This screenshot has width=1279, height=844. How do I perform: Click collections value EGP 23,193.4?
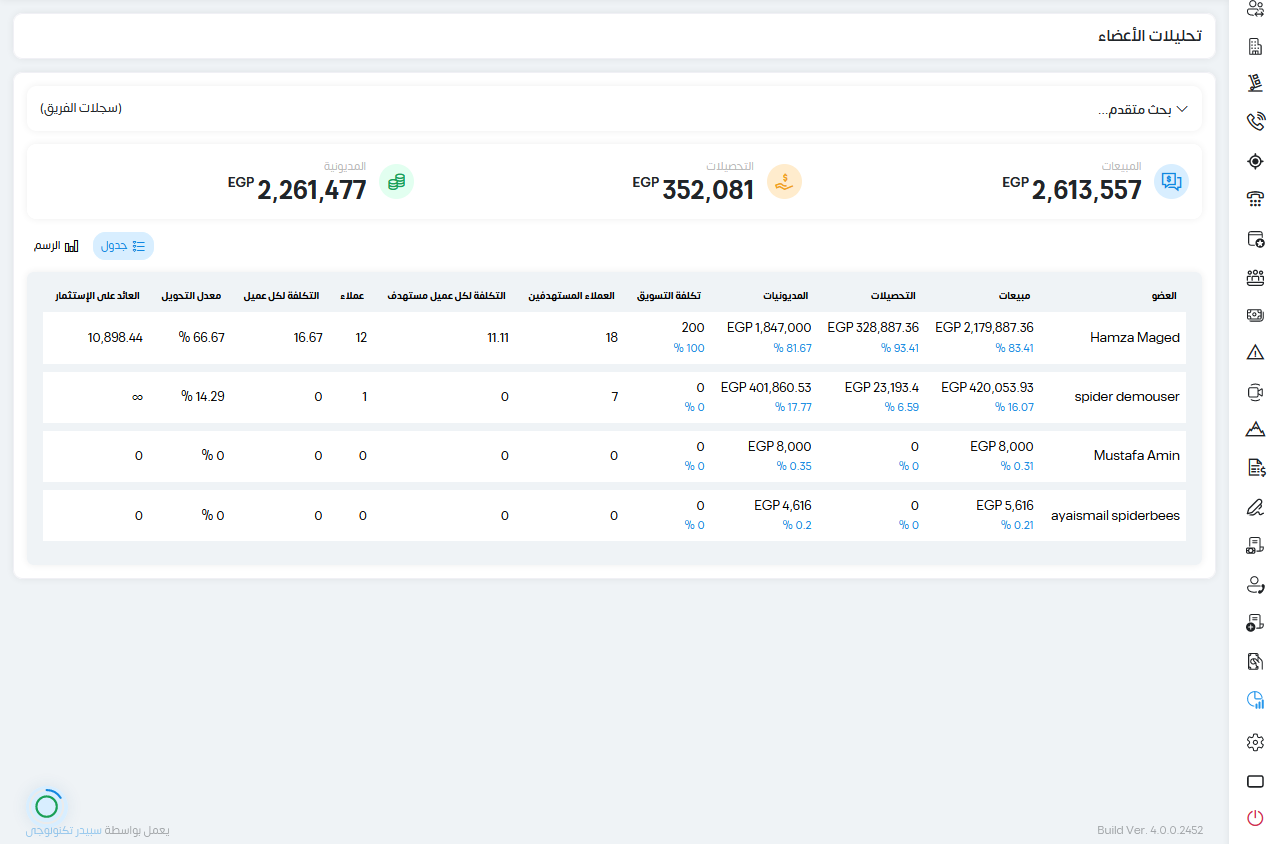[882, 387]
